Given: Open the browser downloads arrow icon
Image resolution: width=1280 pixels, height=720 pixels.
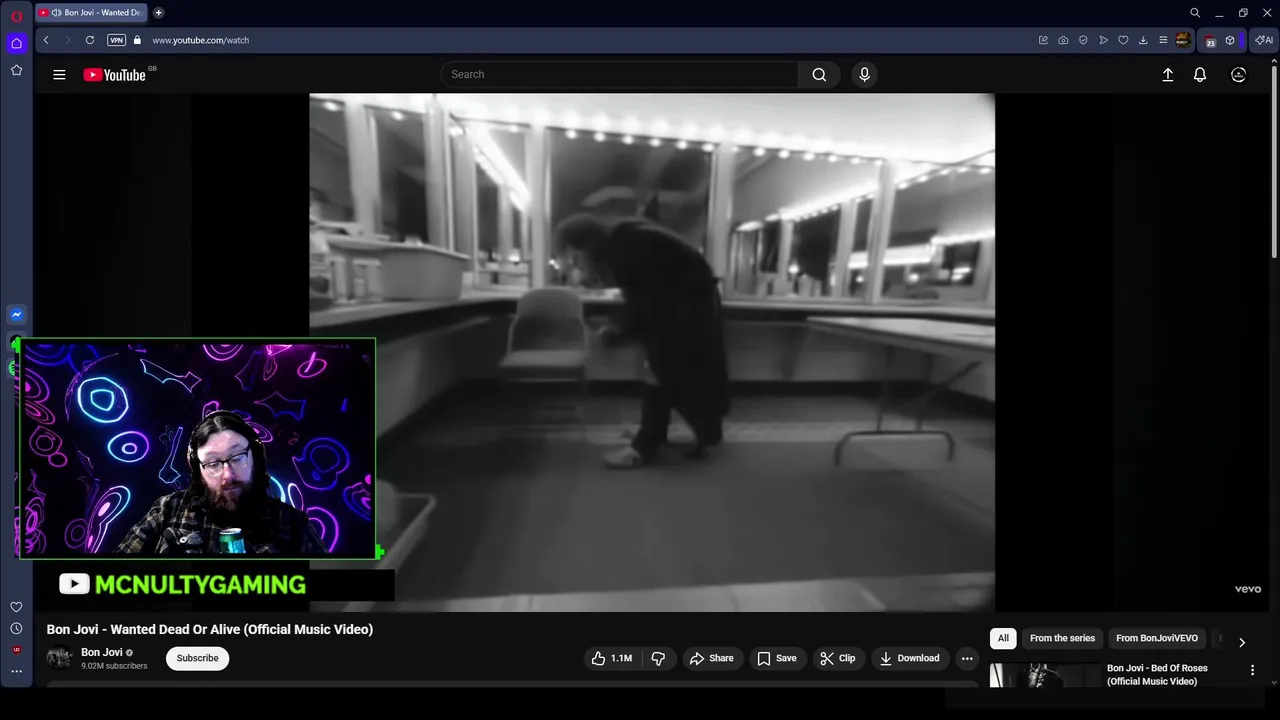Looking at the screenshot, I should coord(1143,40).
